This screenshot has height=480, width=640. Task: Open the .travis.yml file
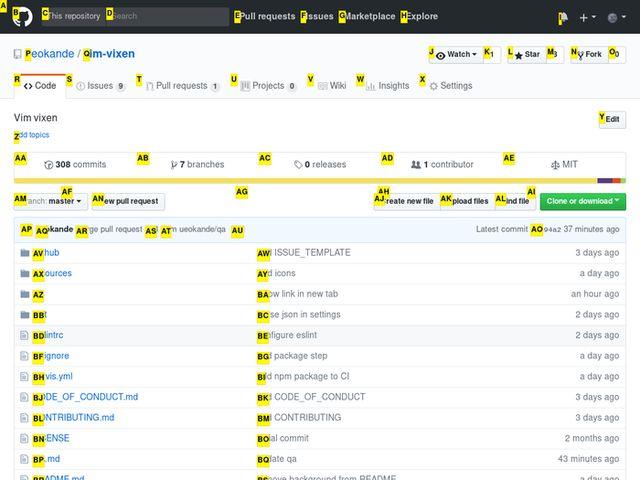point(53,376)
